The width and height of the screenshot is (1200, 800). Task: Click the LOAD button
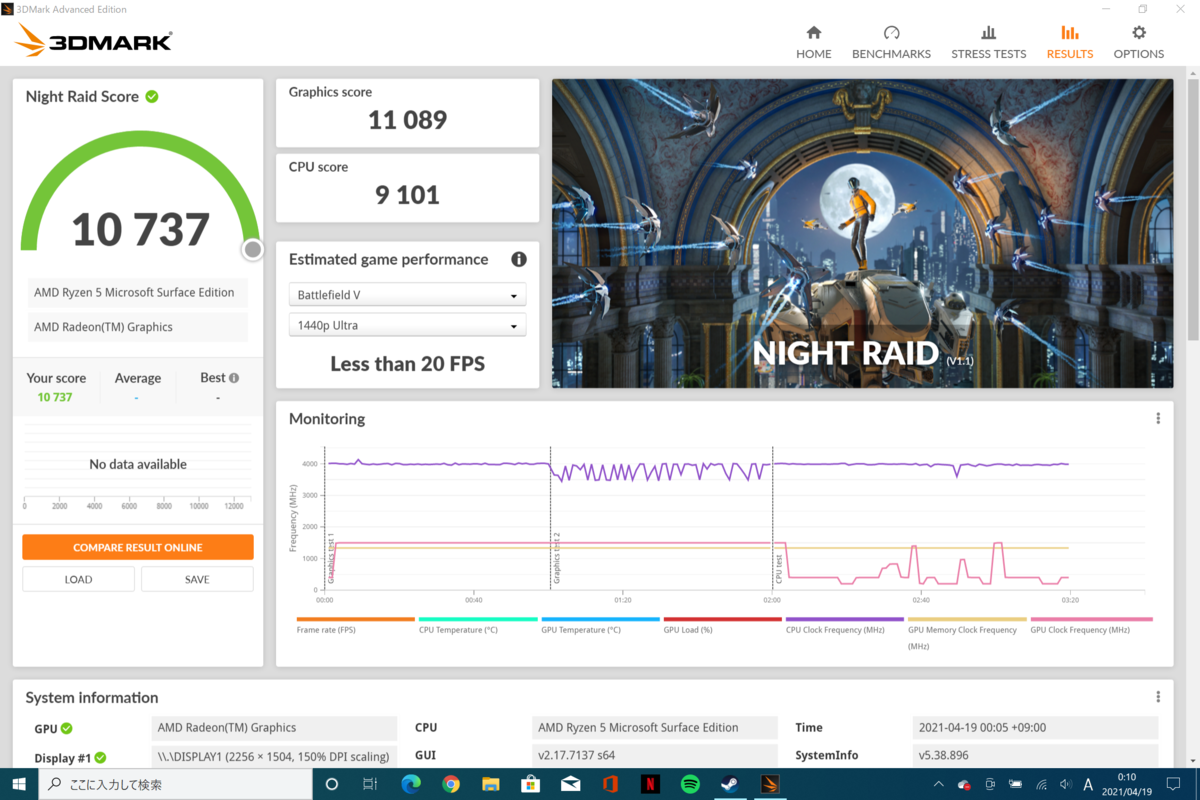(78, 579)
